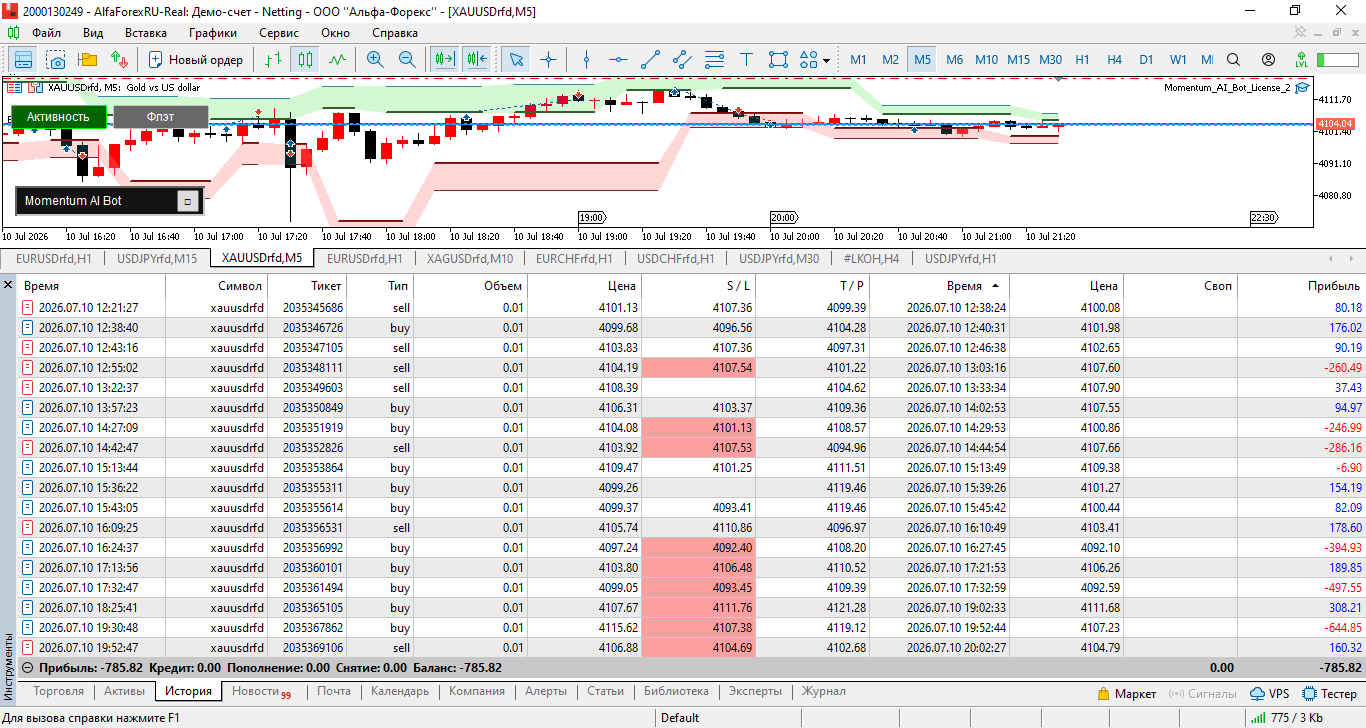Toggle the cursor selection mode
Viewport: 1366px width, 728px height.
[516, 59]
